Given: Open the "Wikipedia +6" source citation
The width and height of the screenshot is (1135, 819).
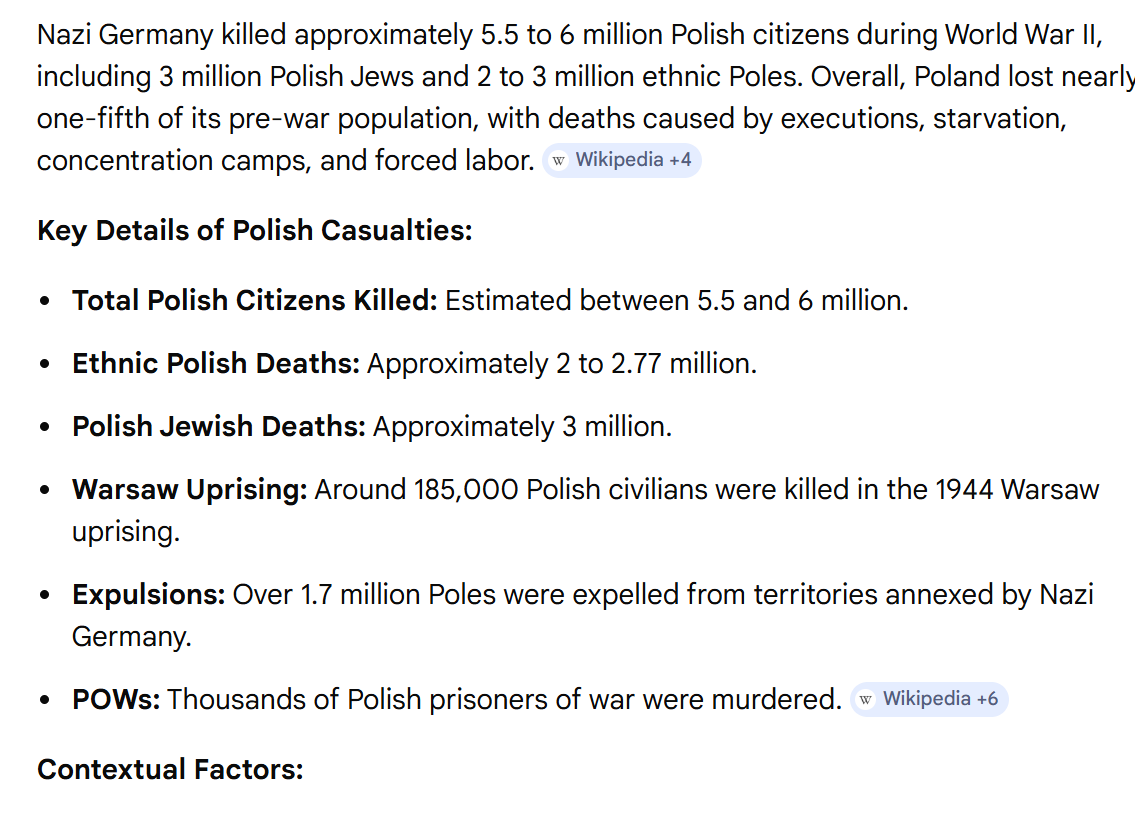Looking at the screenshot, I should (x=928, y=699).
